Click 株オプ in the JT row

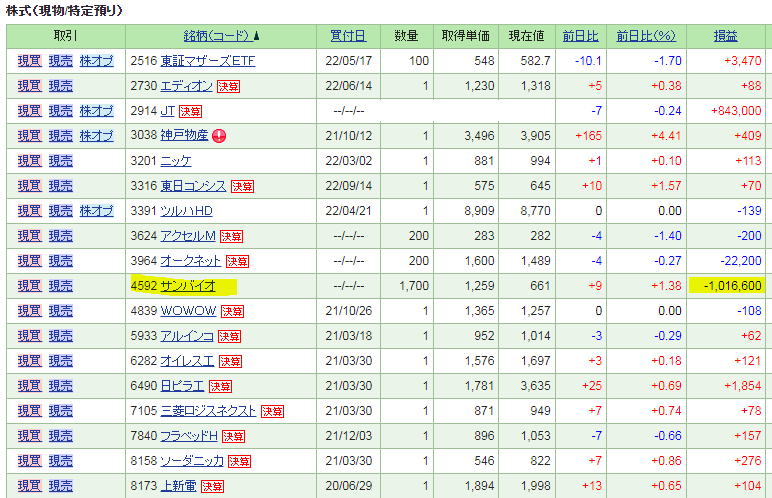(96, 111)
